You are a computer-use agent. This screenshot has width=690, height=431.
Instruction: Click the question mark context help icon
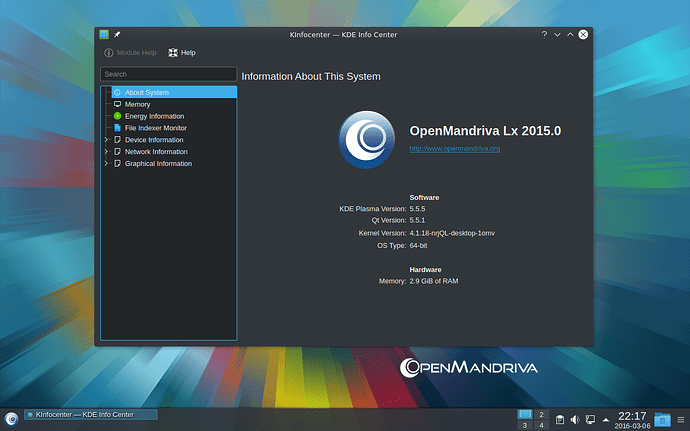pos(544,34)
